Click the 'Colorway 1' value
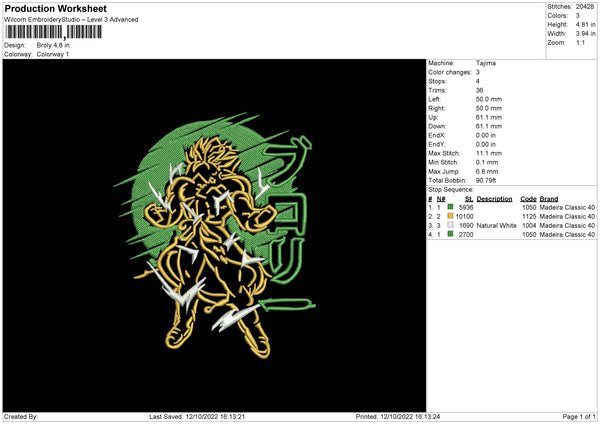Image resolution: width=600 pixels, height=424 pixels. pos(53,54)
